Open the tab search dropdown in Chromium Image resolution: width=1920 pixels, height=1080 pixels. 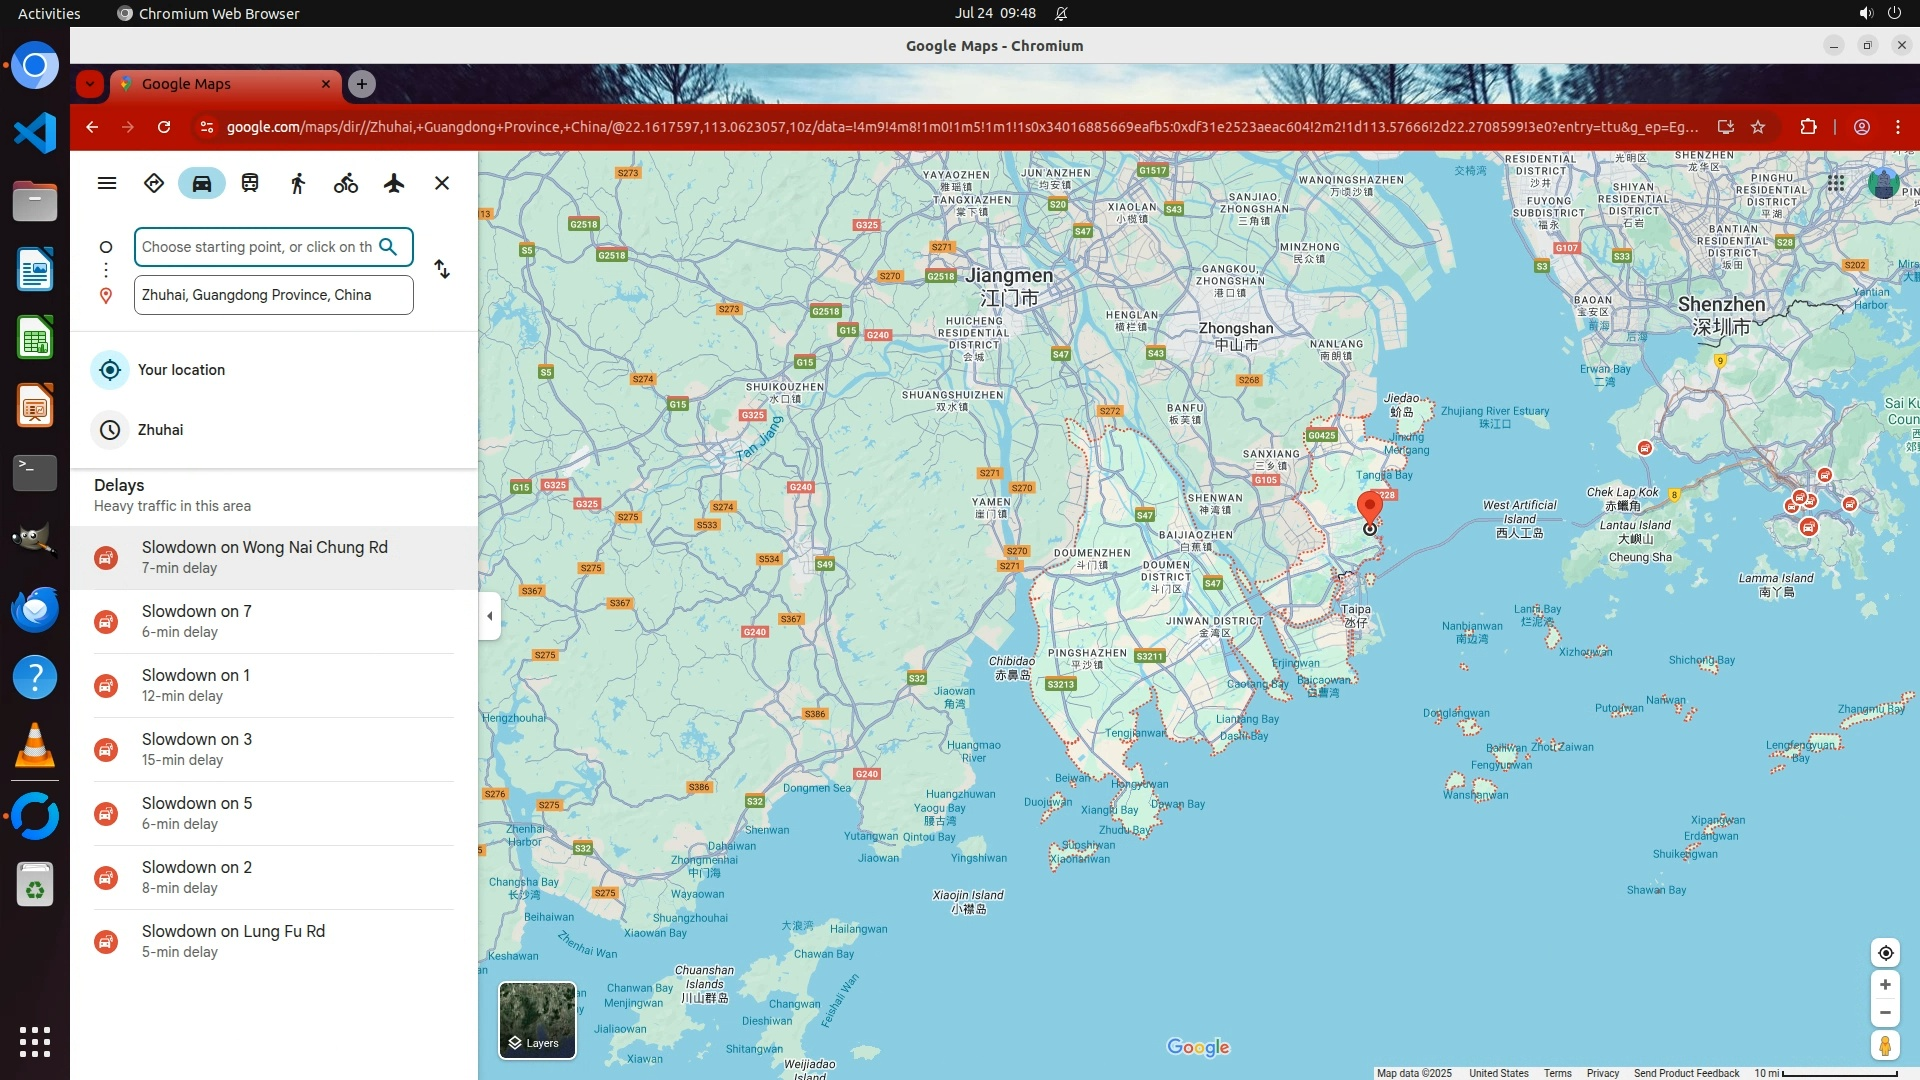point(90,84)
